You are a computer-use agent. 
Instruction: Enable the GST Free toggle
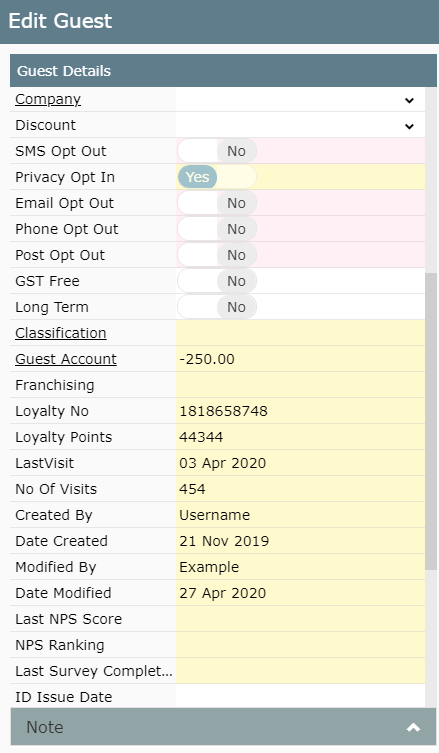click(217, 280)
